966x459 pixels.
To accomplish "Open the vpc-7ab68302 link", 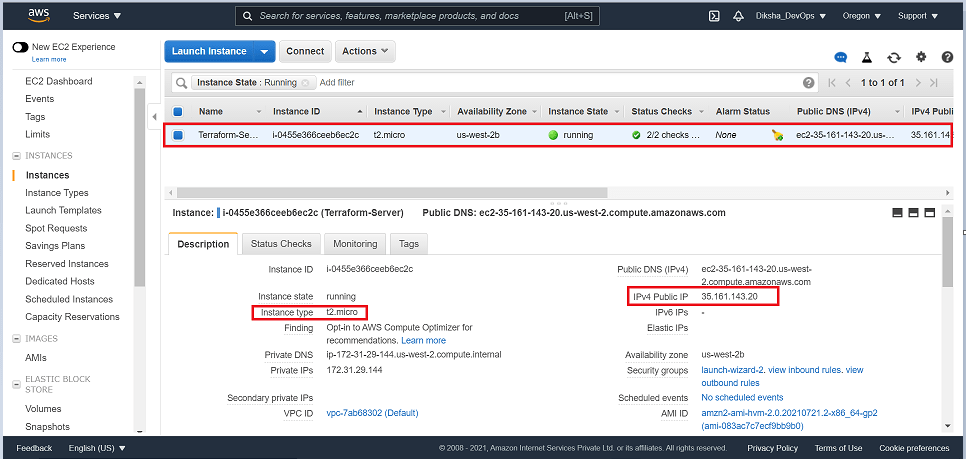I will [372, 413].
